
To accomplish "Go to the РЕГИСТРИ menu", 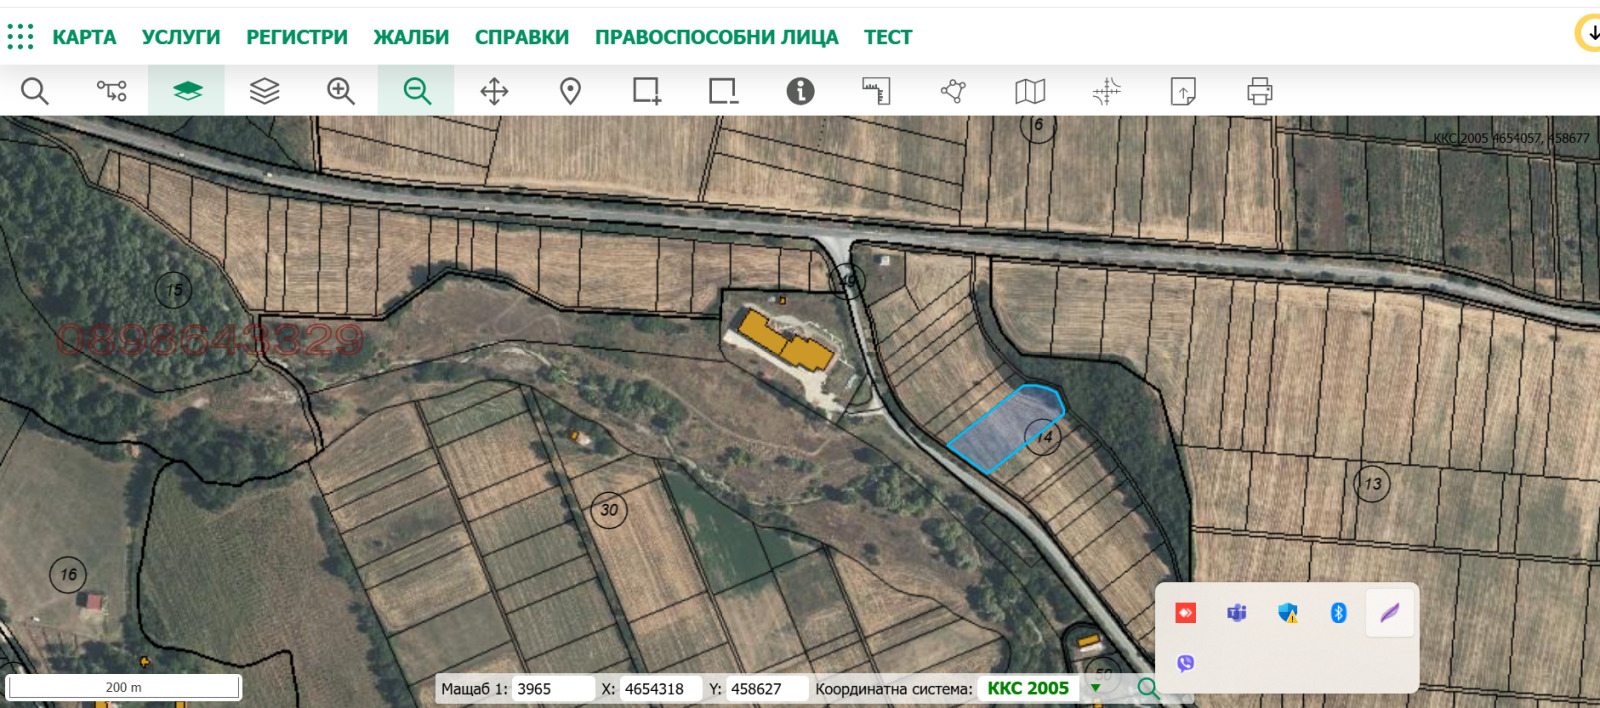I will (297, 37).
